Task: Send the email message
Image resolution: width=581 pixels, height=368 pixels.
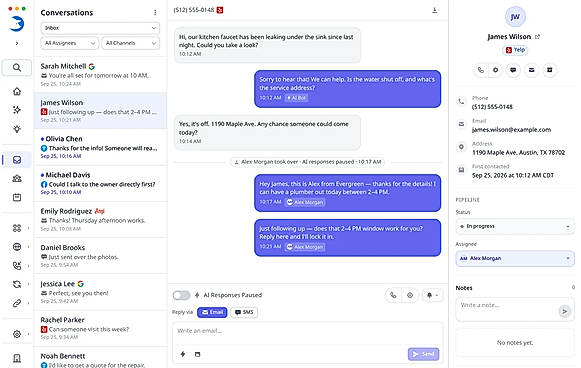Action: click(x=423, y=354)
